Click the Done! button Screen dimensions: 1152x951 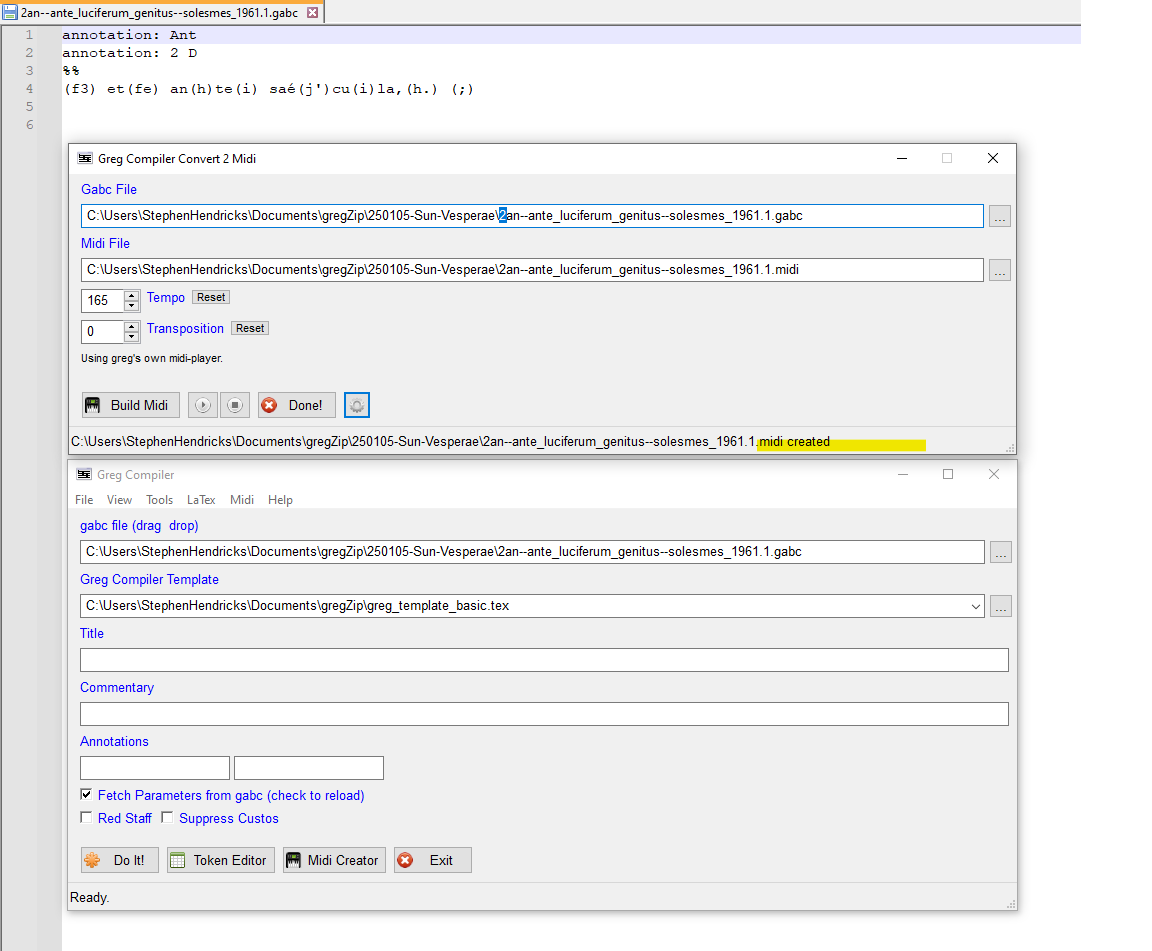tap(297, 405)
